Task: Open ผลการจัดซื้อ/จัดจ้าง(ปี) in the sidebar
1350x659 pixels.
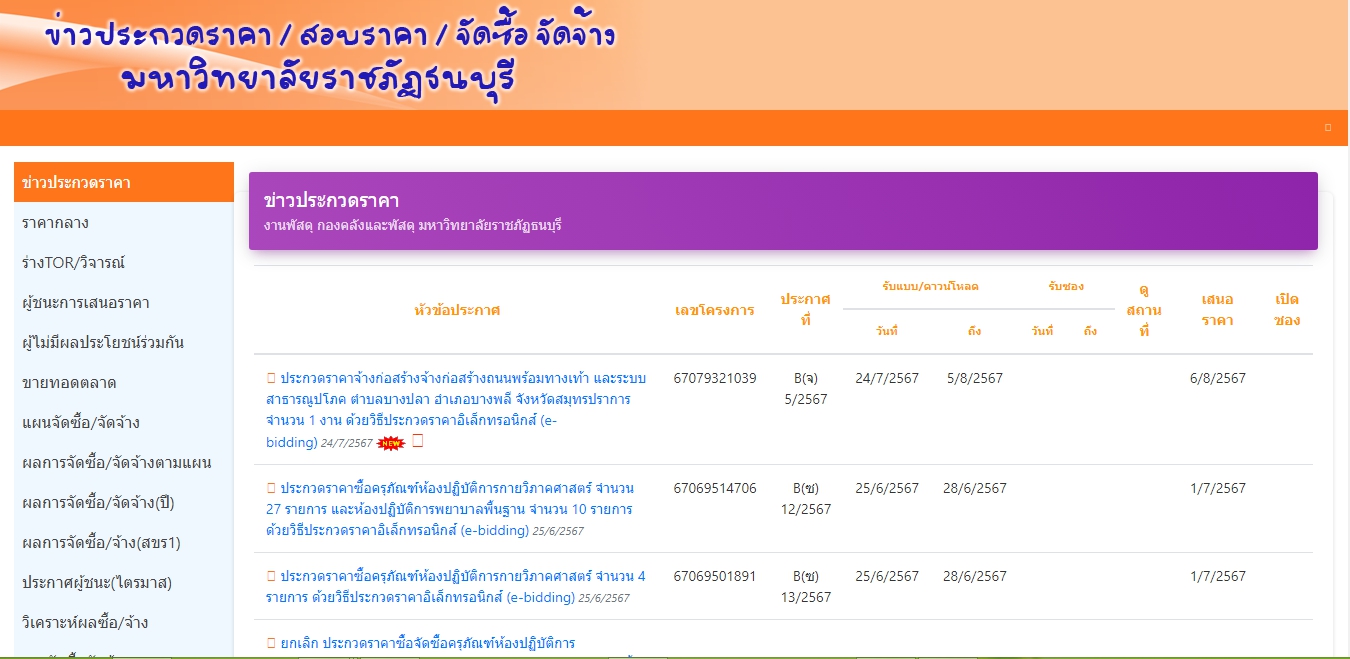Action: click(x=124, y=503)
